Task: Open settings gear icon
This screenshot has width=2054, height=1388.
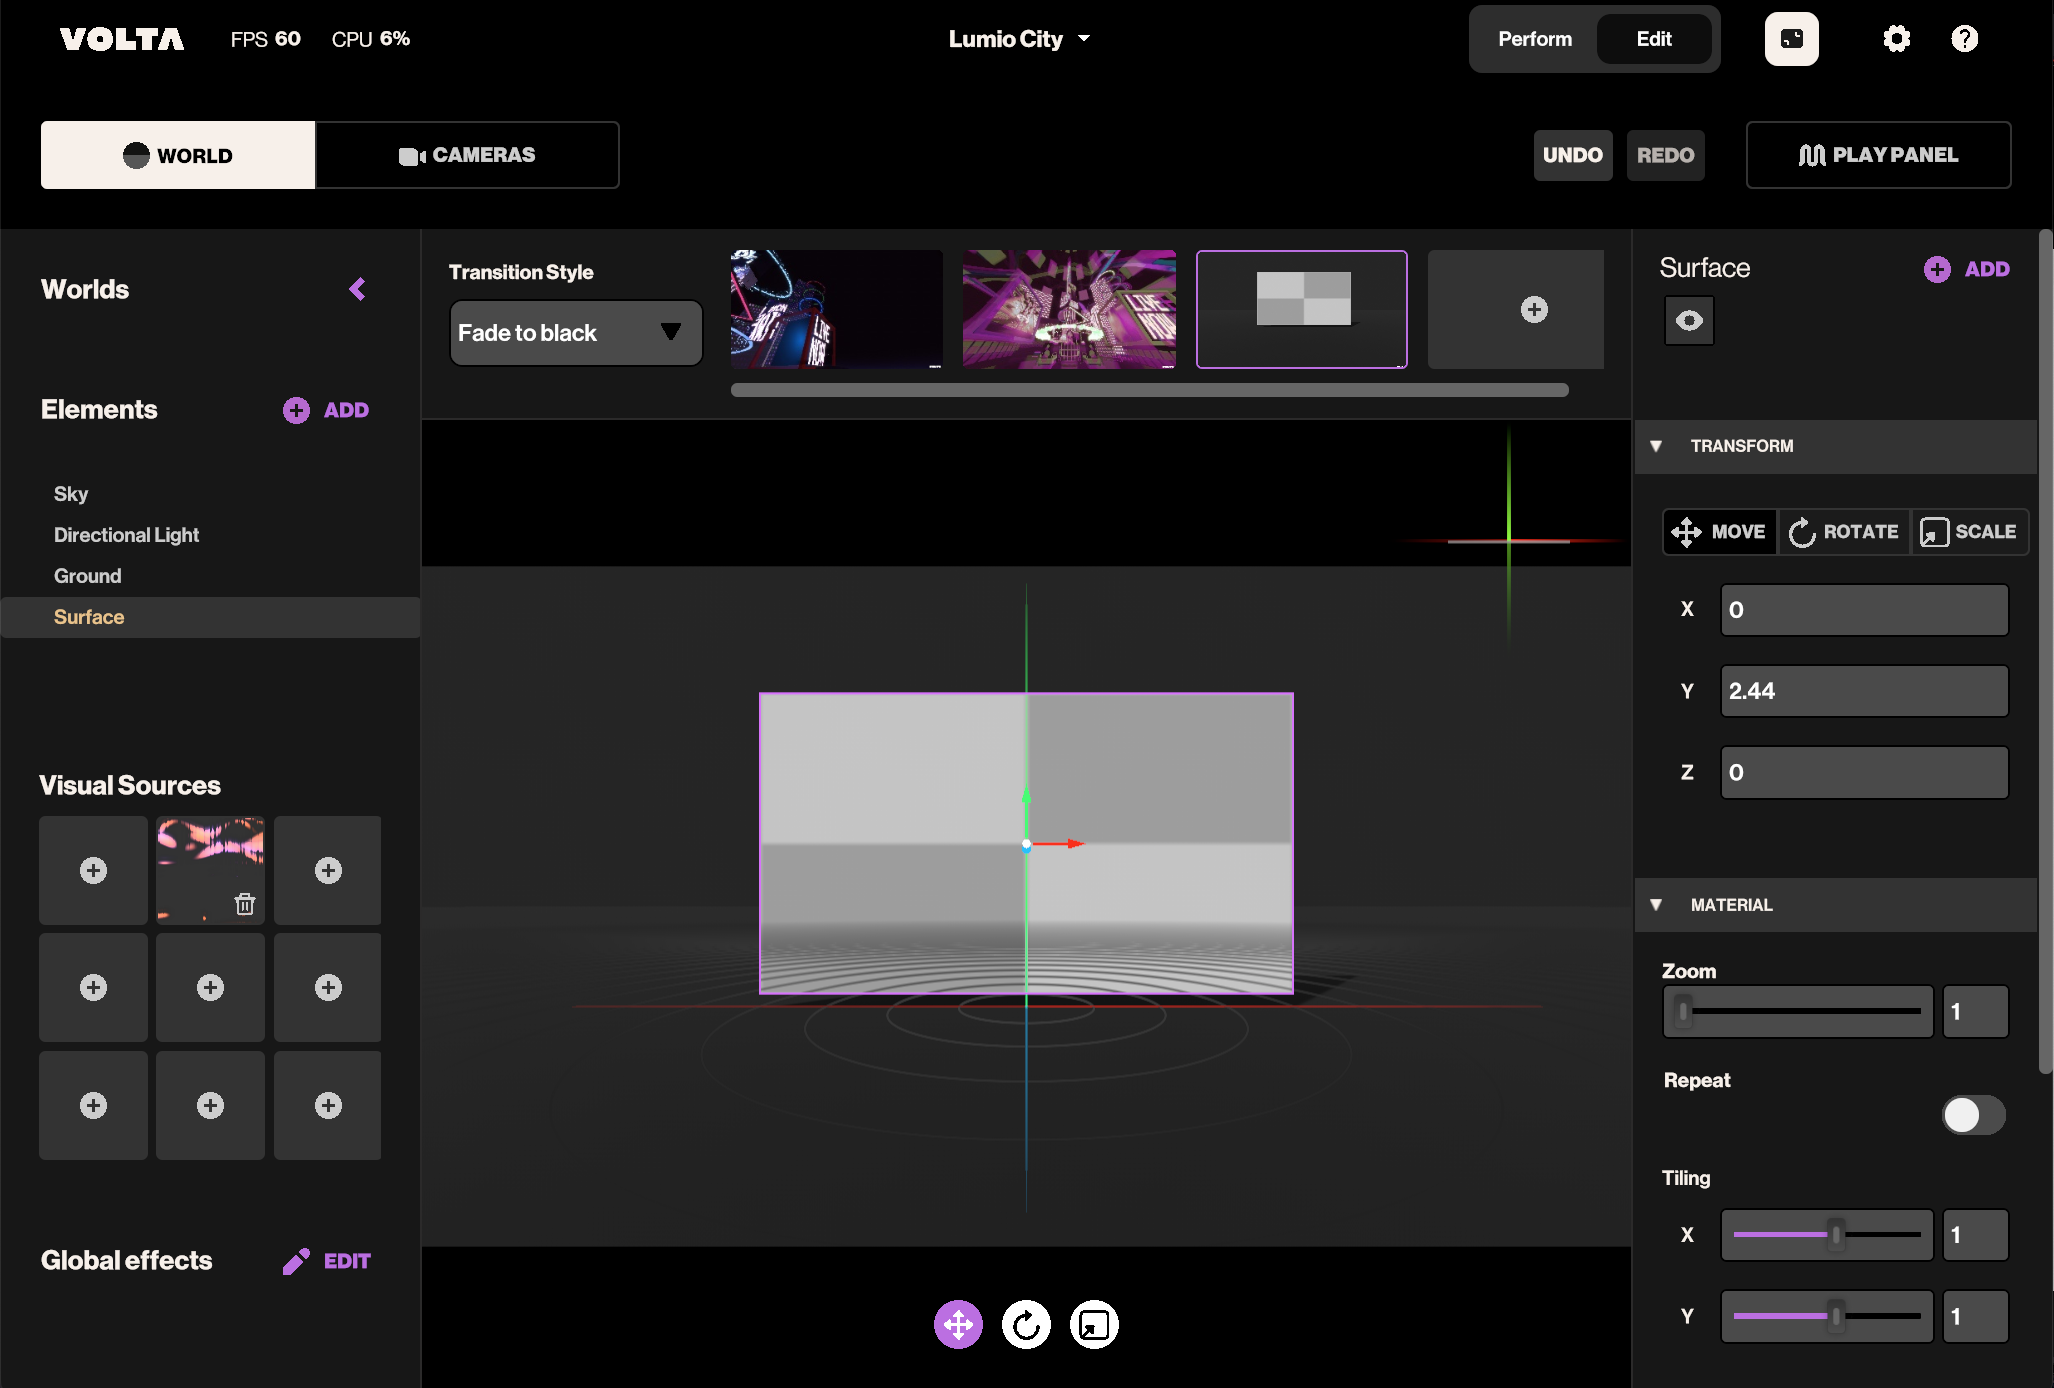Action: (x=1896, y=39)
